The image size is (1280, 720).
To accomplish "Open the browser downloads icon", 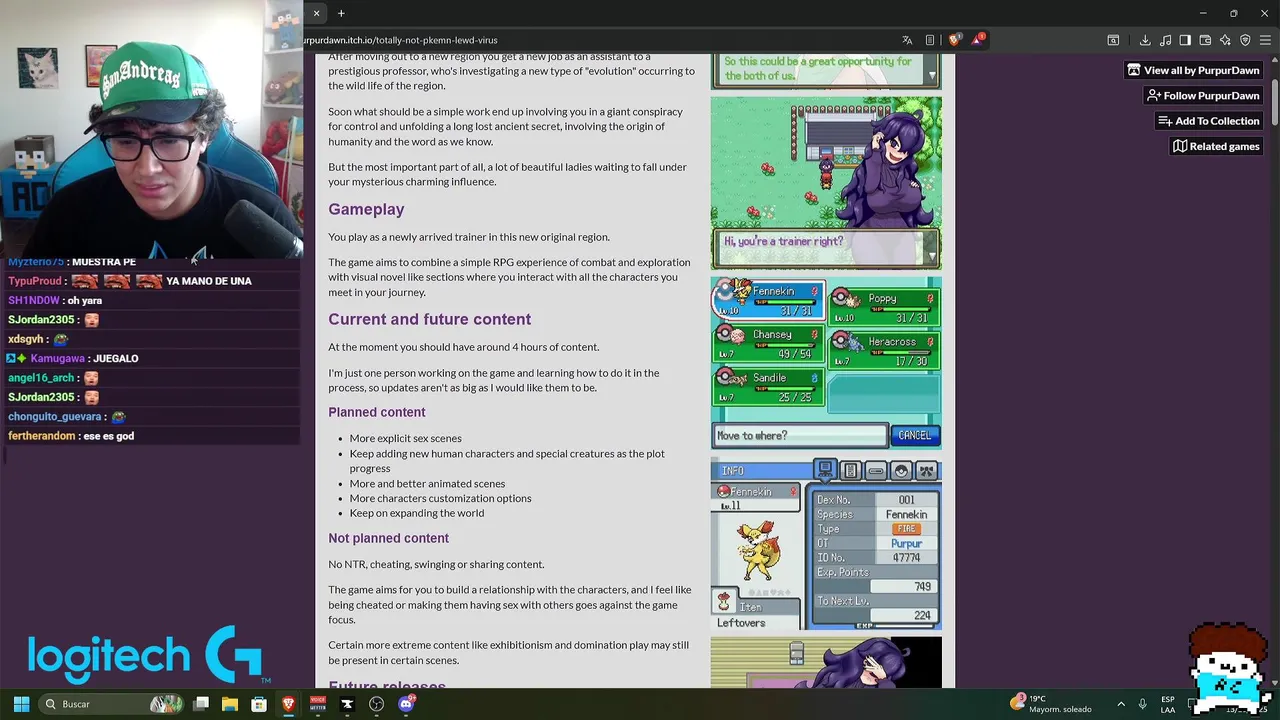I will (x=1145, y=40).
